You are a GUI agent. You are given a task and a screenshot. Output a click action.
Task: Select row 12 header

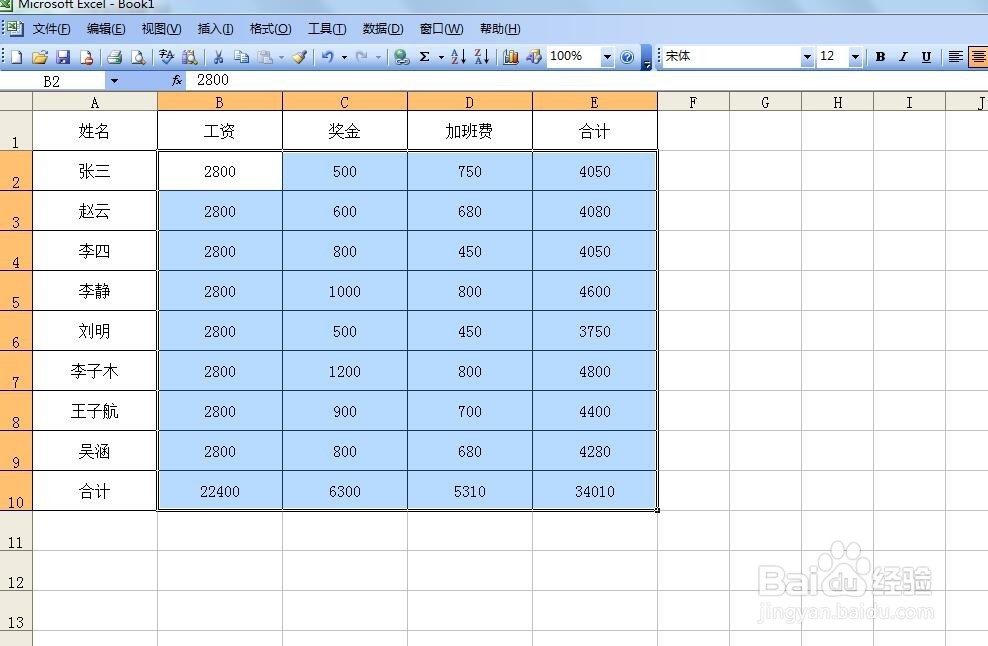click(x=16, y=571)
